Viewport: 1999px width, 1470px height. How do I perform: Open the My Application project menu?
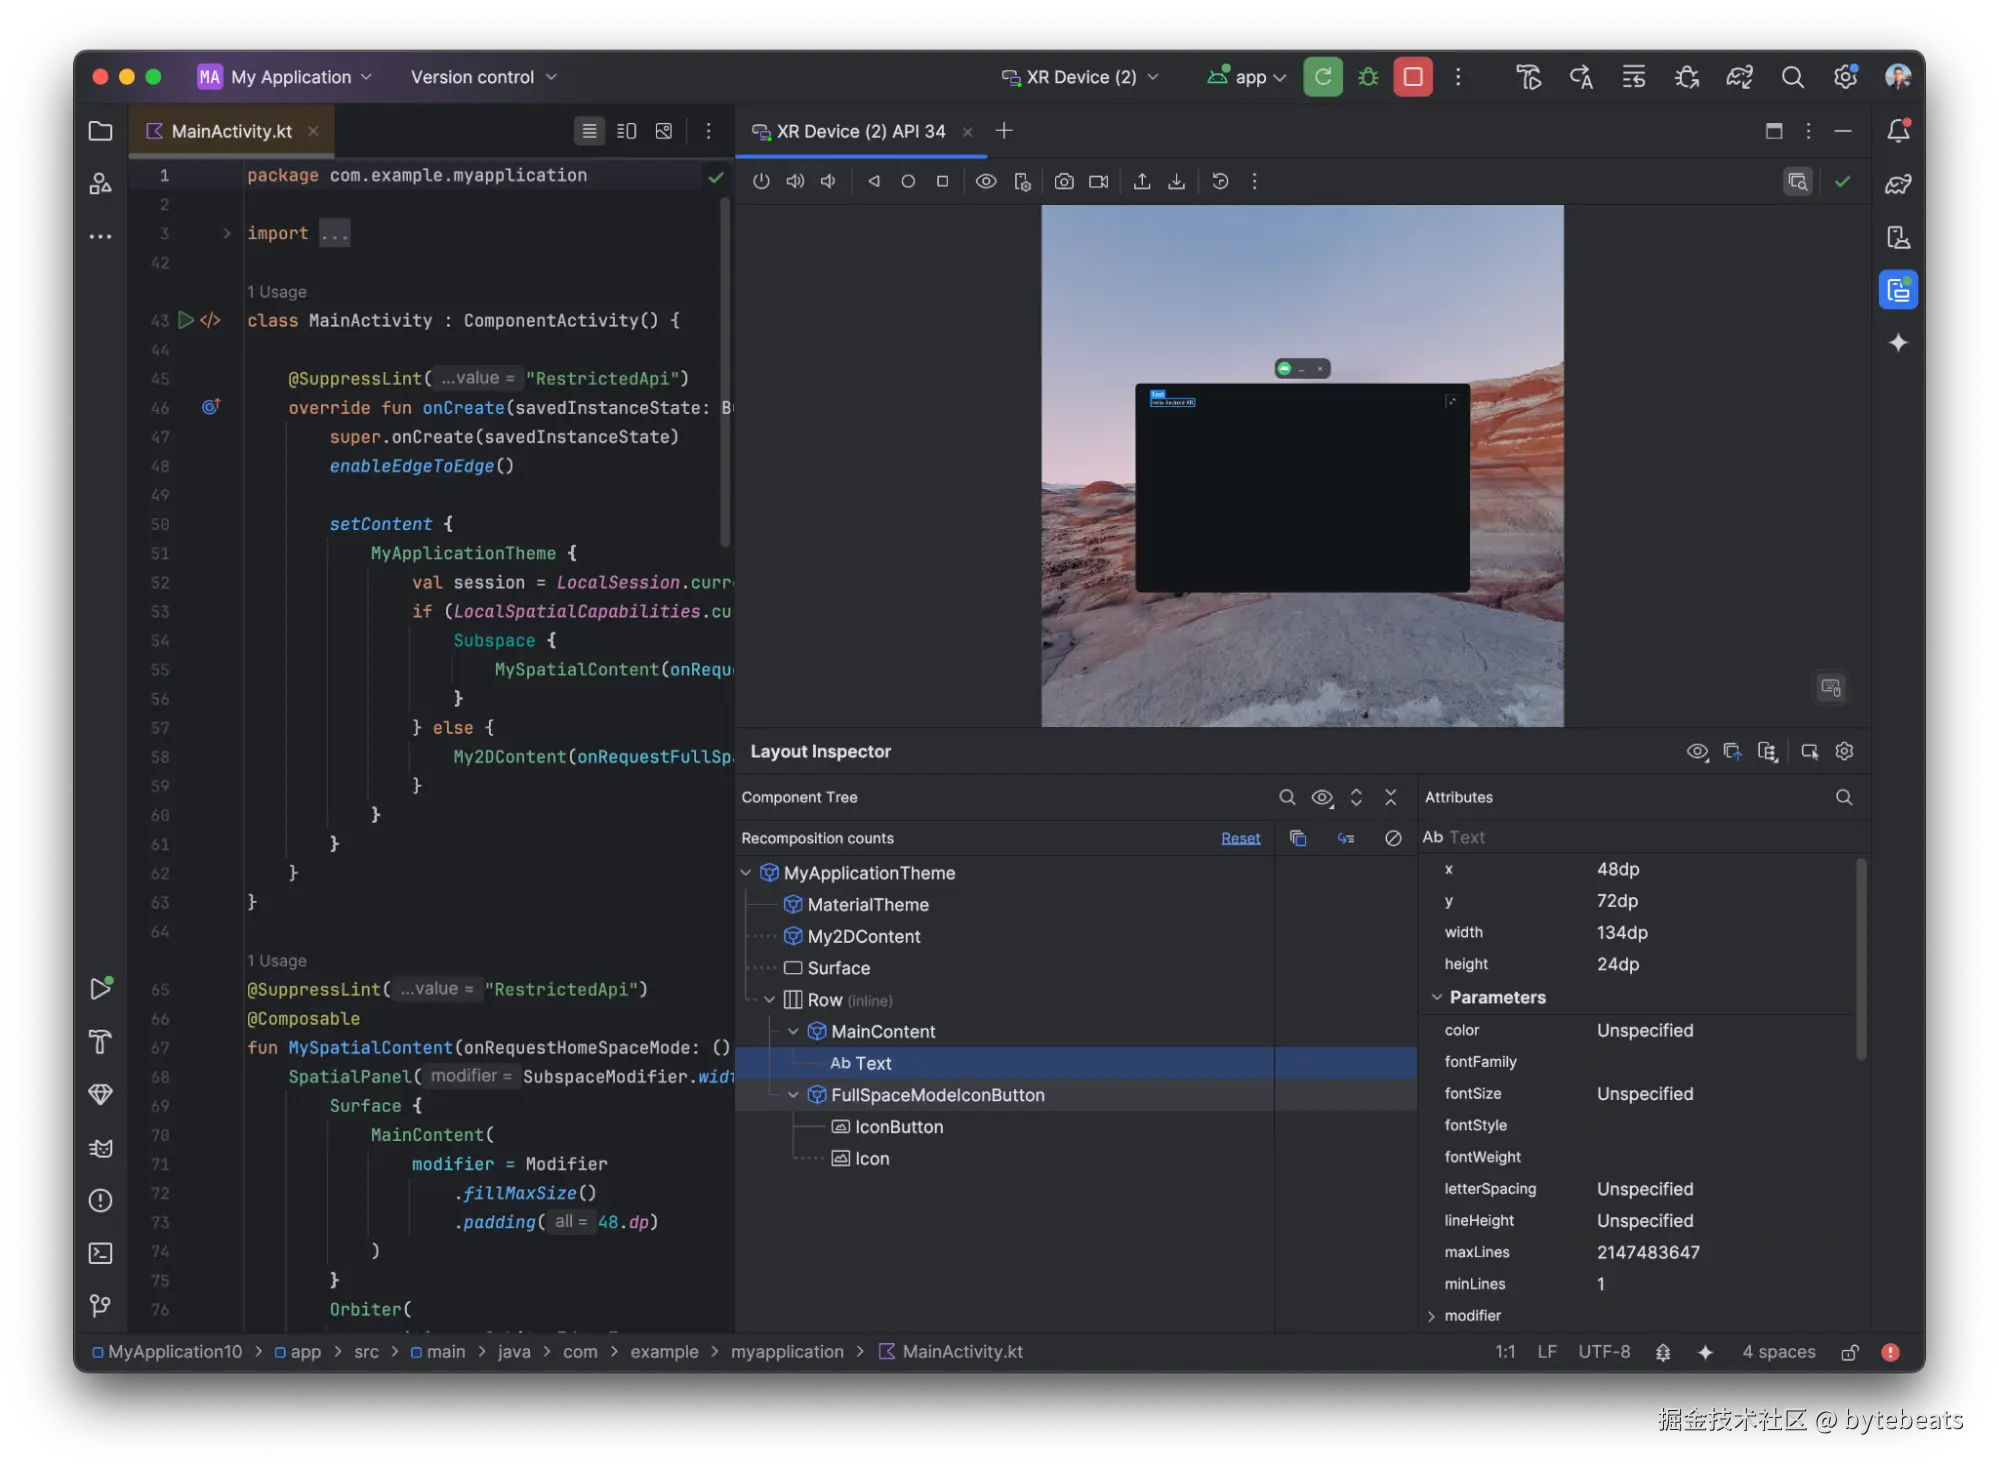coord(285,76)
